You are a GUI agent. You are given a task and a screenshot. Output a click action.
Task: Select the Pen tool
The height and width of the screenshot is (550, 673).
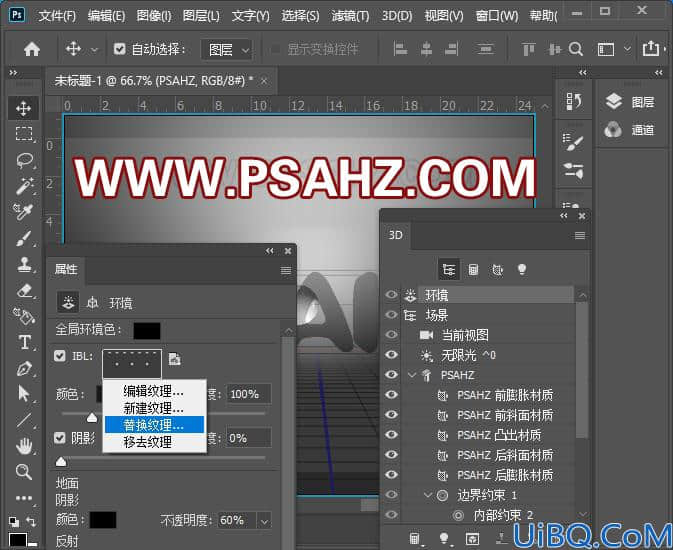tap(24, 368)
